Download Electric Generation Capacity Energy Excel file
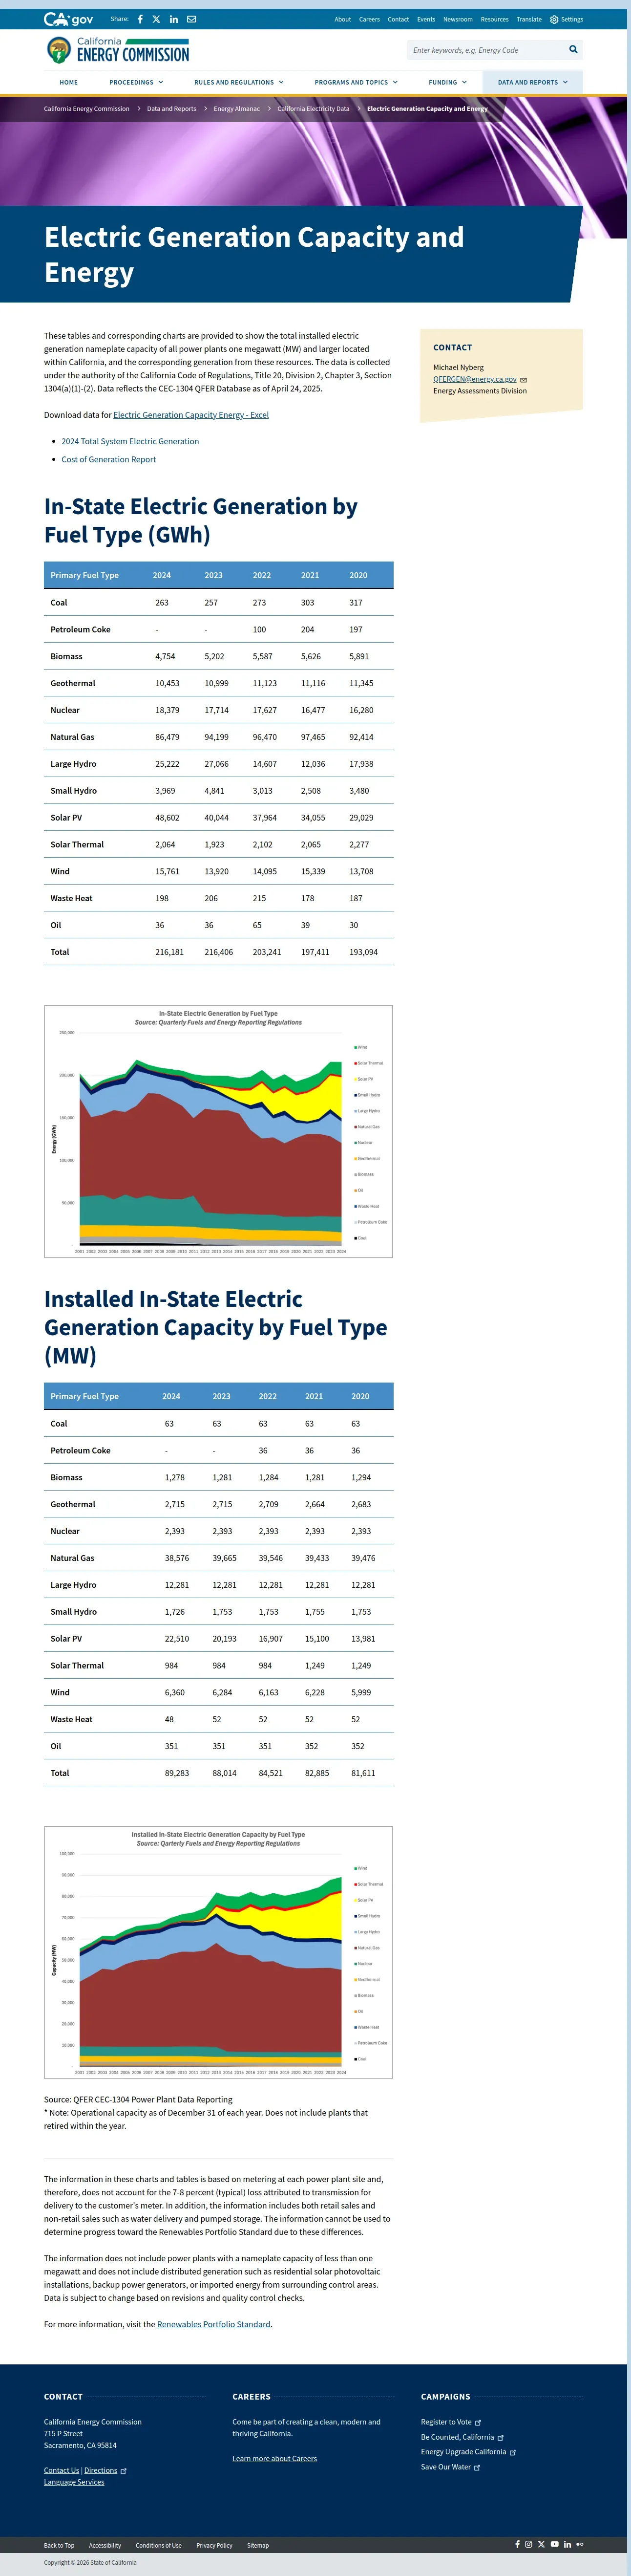The width and height of the screenshot is (631, 2576). 191,414
